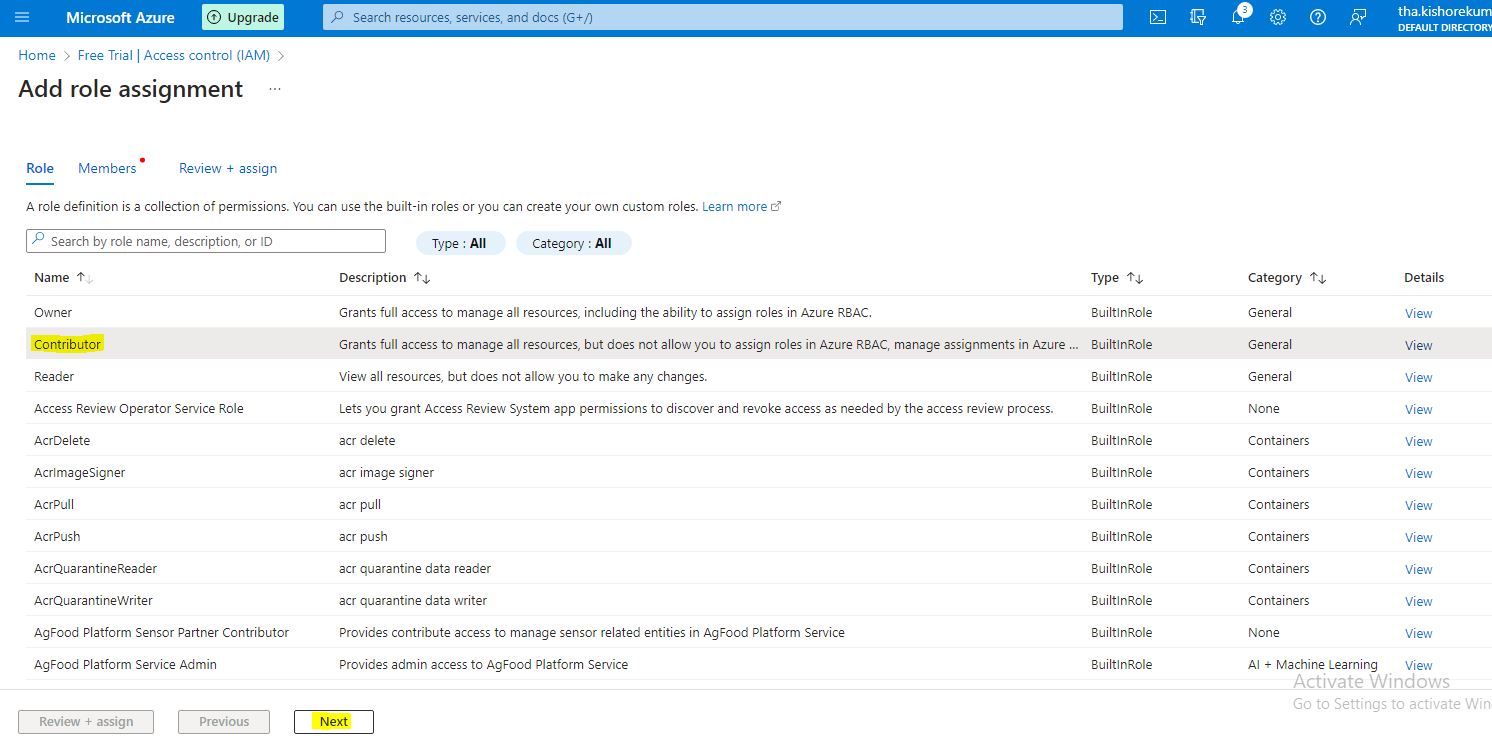Image resolution: width=1492 pixels, height=744 pixels.
Task: Open Directories and subscriptions filter icon
Action: [x=1198, y=18]
